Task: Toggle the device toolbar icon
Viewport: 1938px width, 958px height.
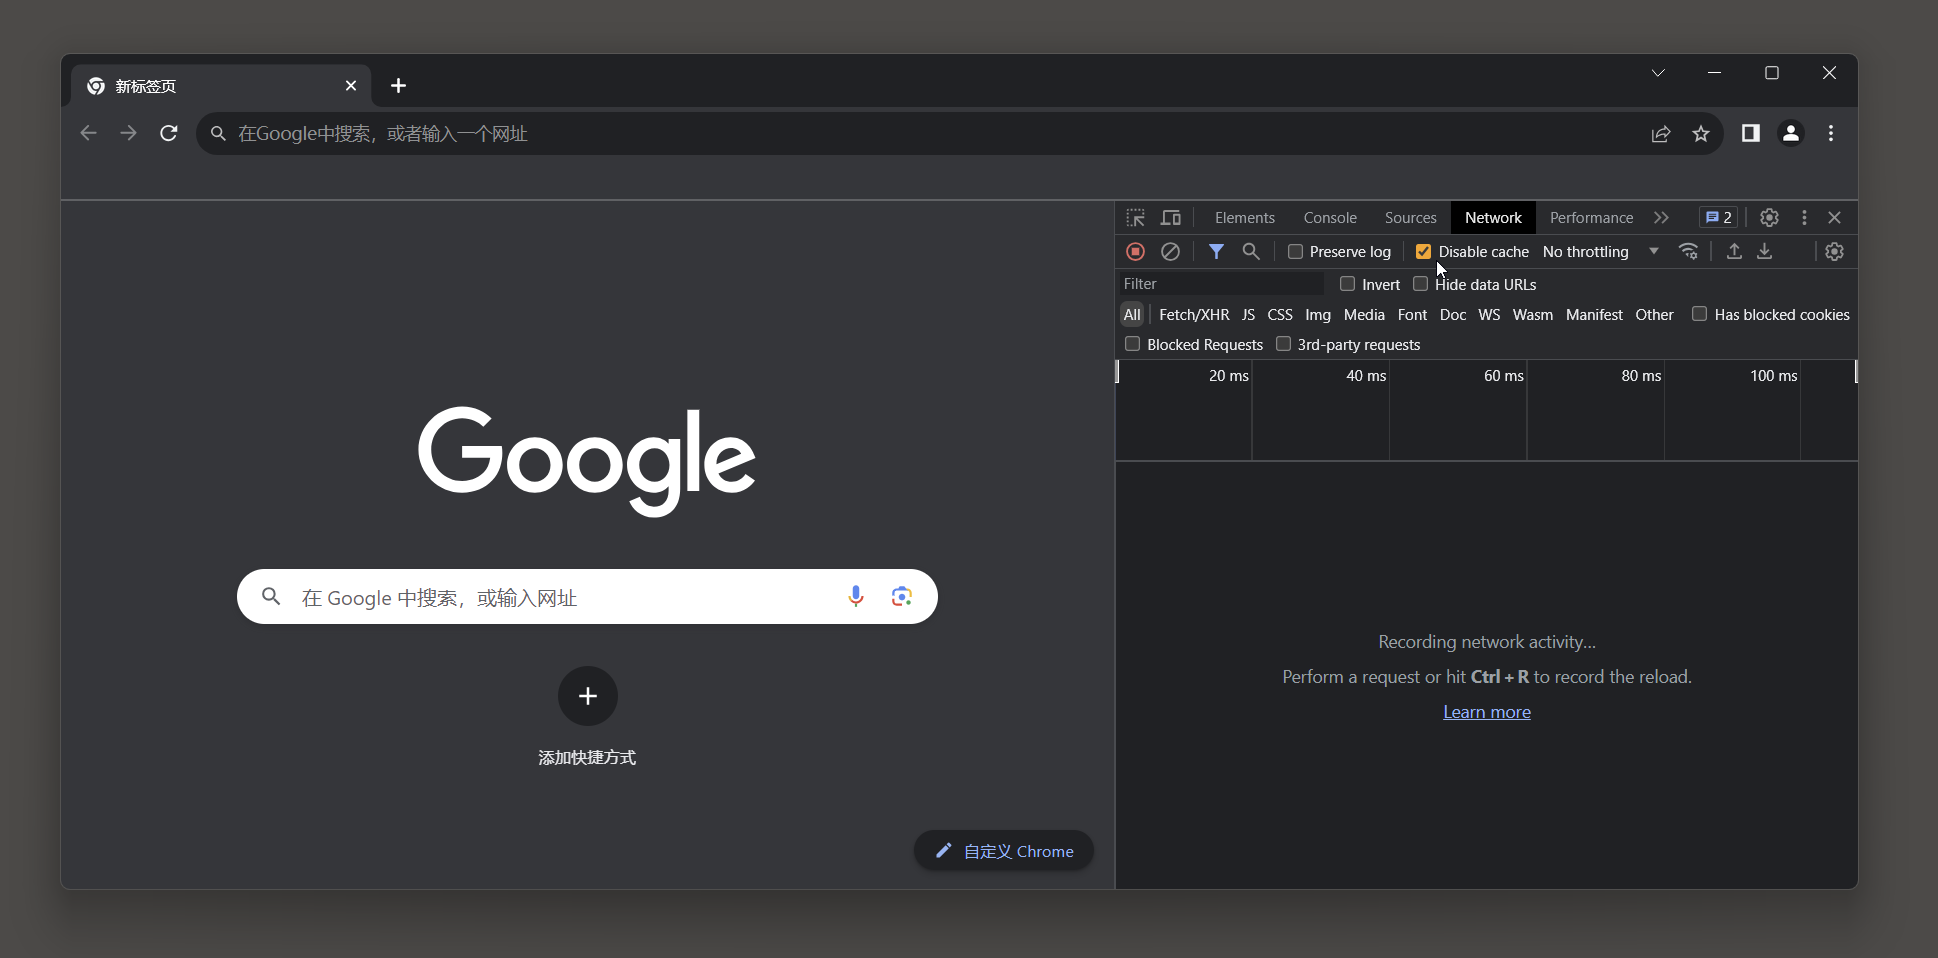Action: 1171,217
